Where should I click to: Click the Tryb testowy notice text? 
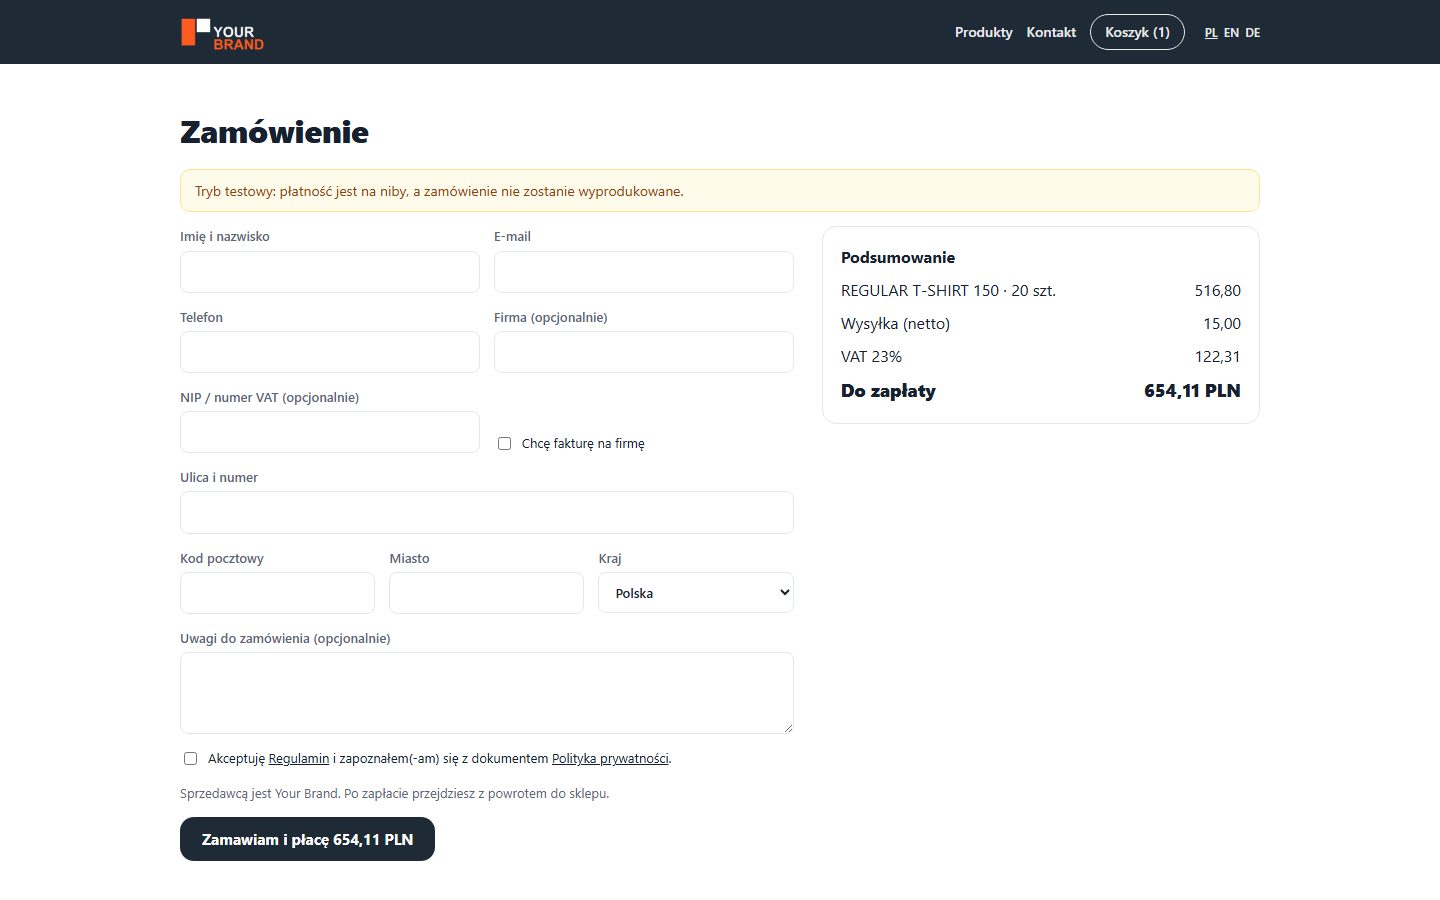[439, 191]
